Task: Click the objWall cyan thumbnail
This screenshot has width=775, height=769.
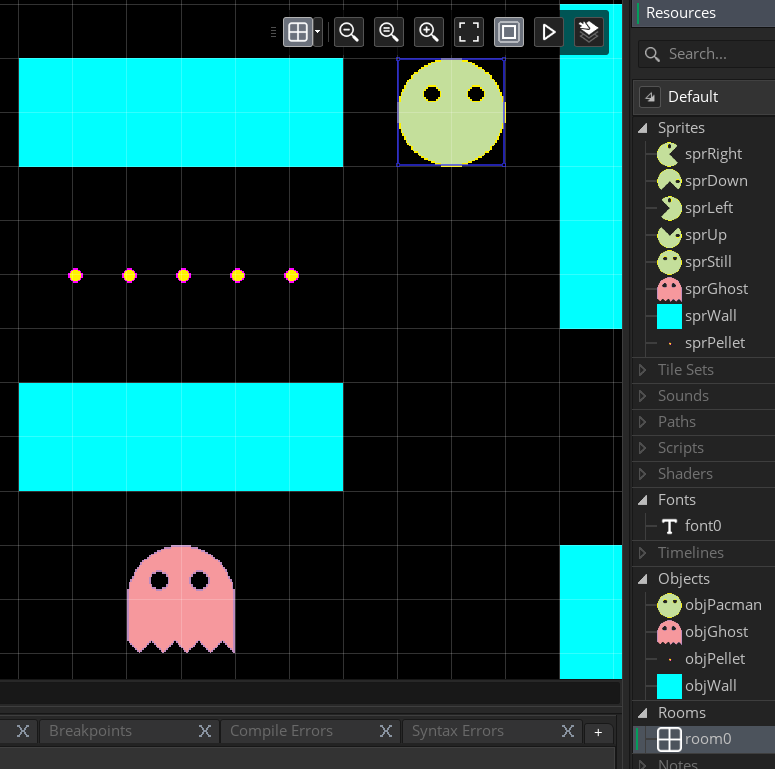Action: pos(669,686)
